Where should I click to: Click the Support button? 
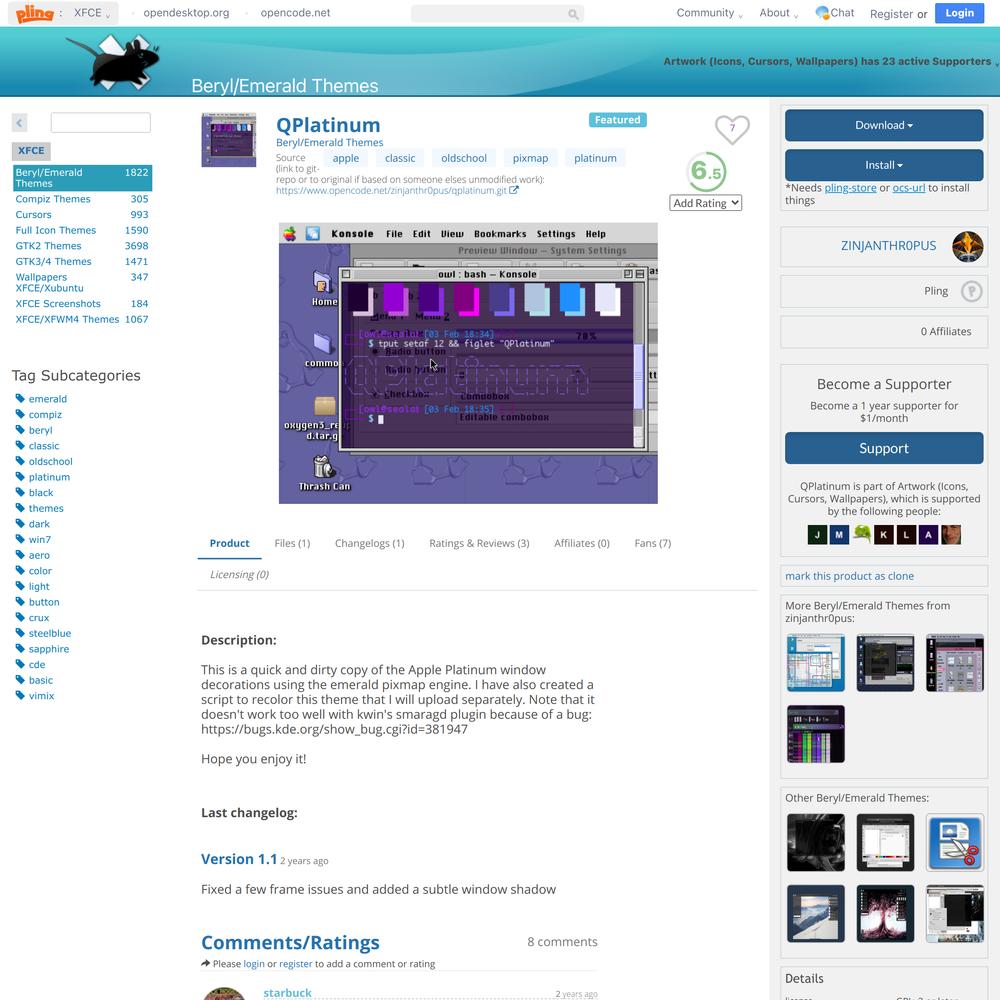884,448
